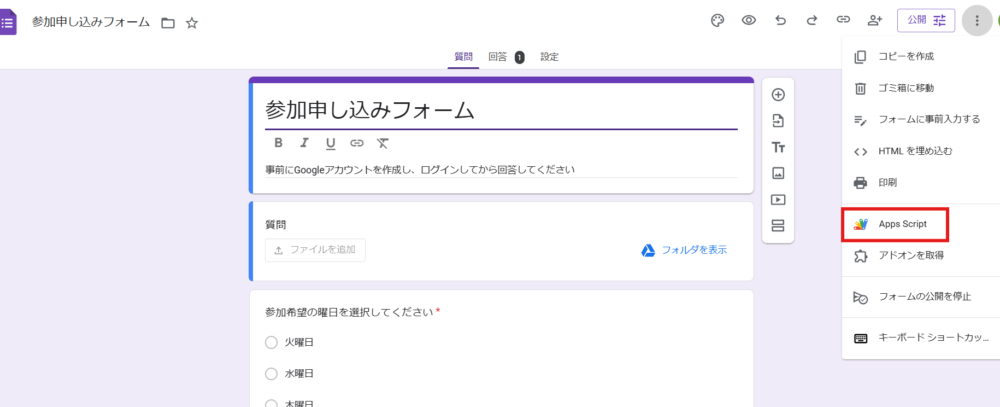Add title and description icon
1000x407 pixels.
(778, 147)
